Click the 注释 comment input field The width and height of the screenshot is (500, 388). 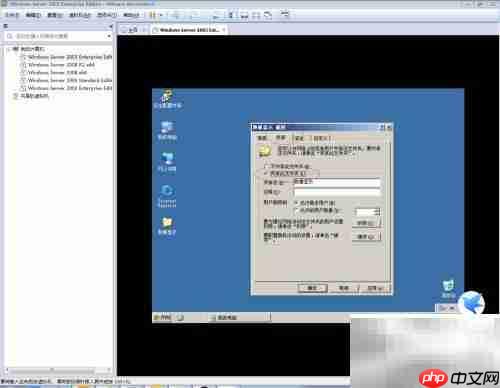(x=337, y=192)
